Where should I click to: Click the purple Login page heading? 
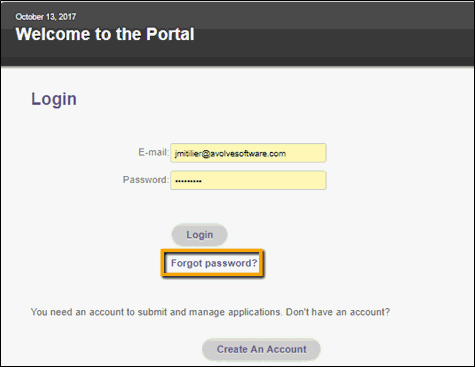(54, 99)
